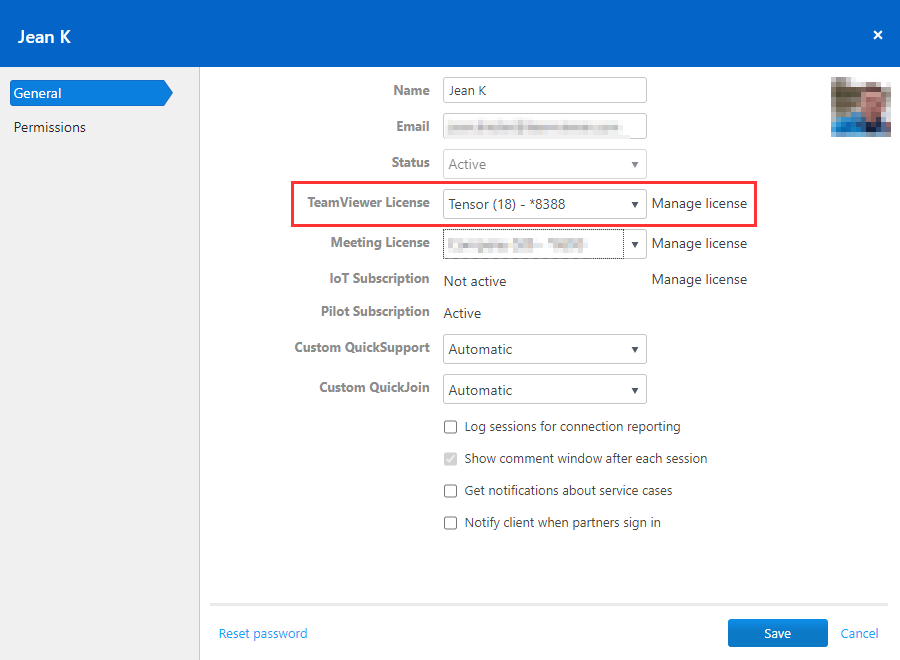Open the Custom QuickJoin dropdown
Screen dimensions: 900x660
click(545, 390)
